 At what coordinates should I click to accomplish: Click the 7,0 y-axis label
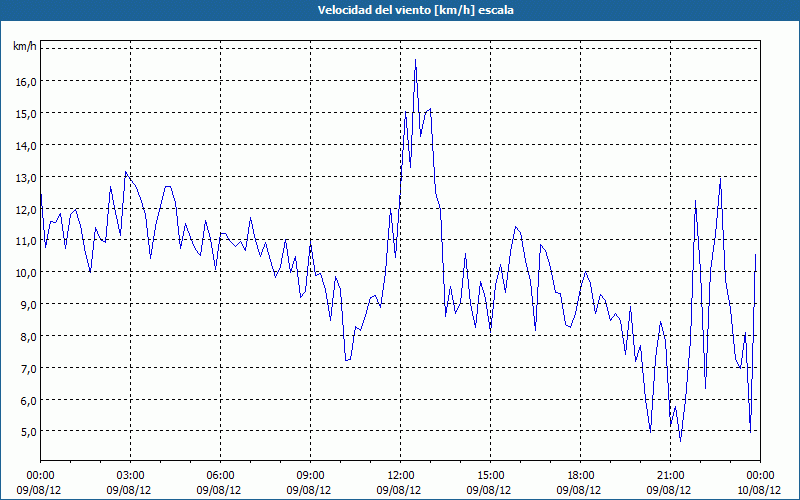(x=28, y=368)
